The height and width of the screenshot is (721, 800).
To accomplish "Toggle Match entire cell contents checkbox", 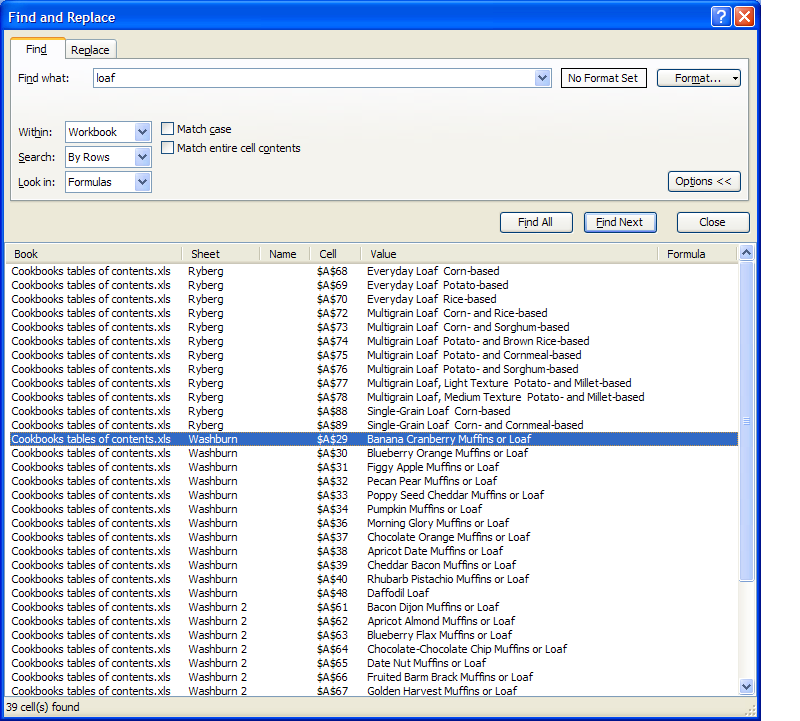I will [x=167, y=148].
